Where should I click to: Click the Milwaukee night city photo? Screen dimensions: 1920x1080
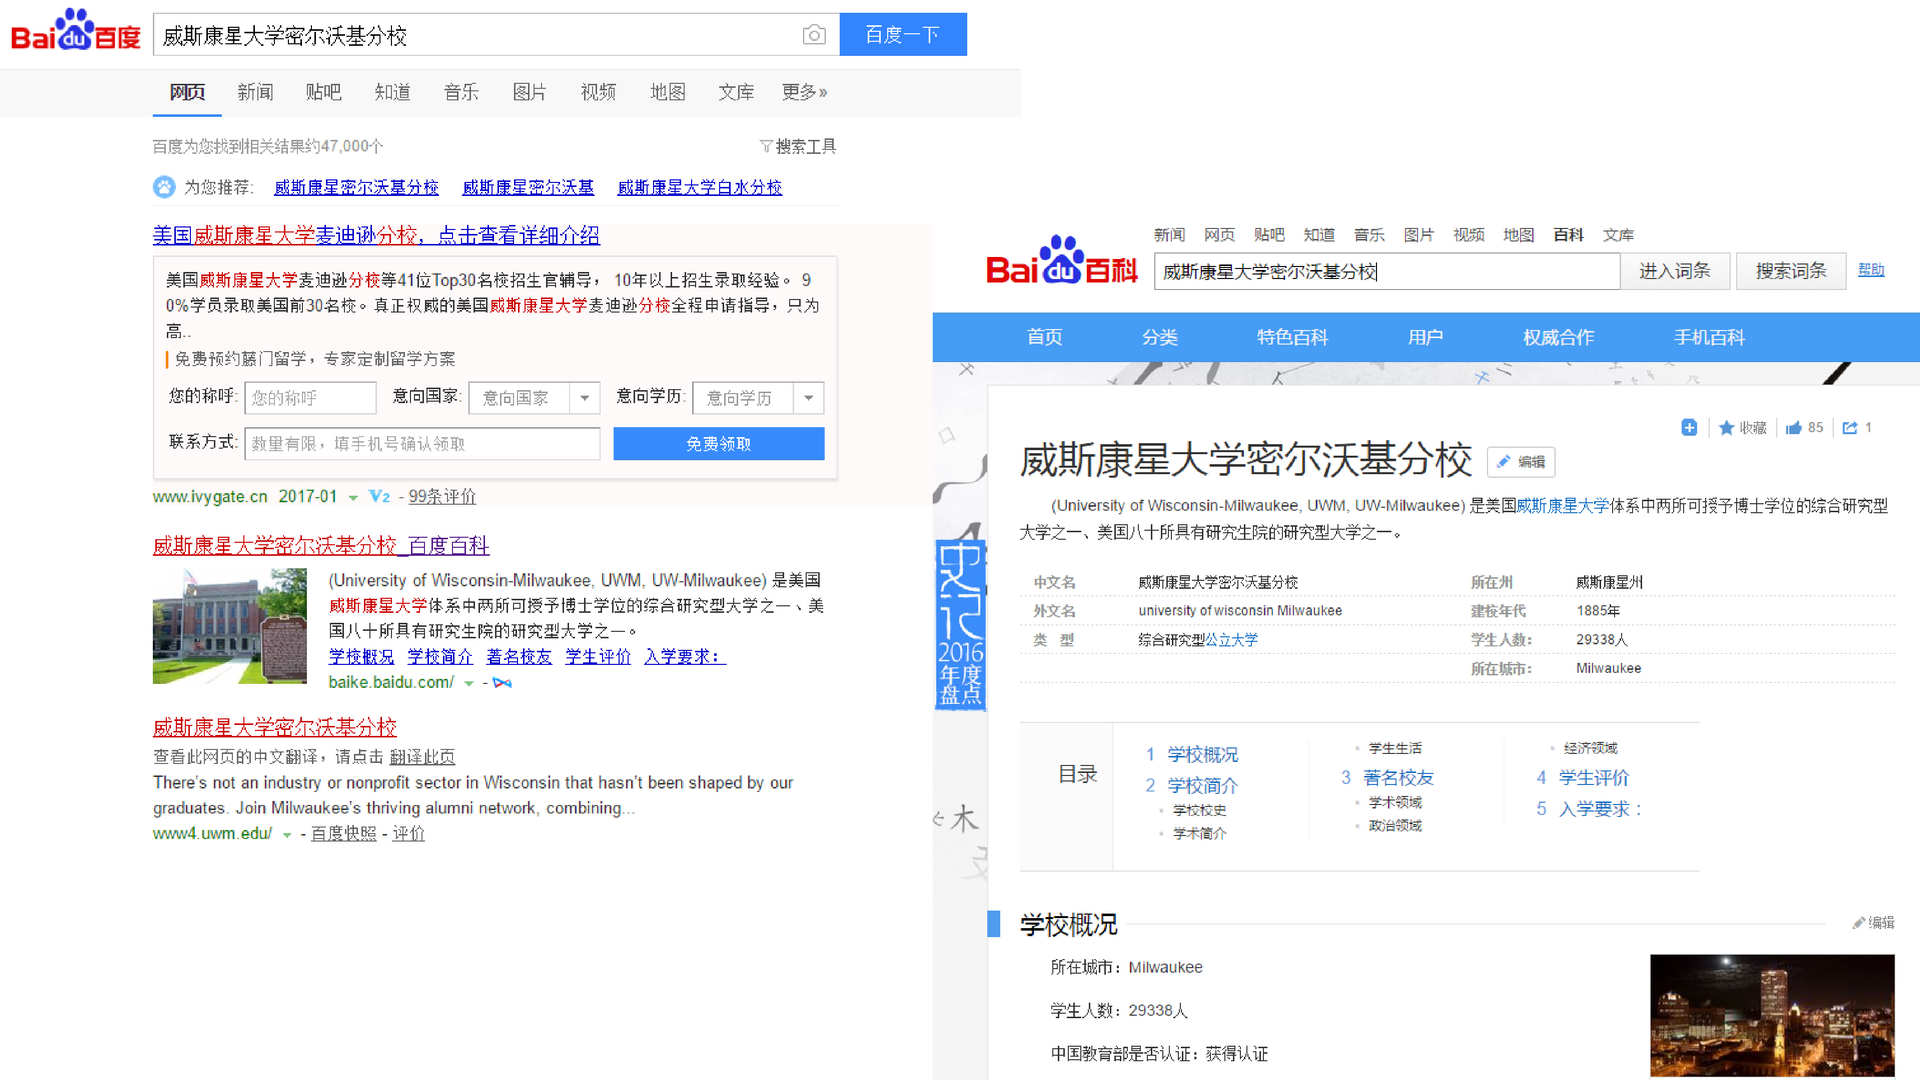1772,1016
